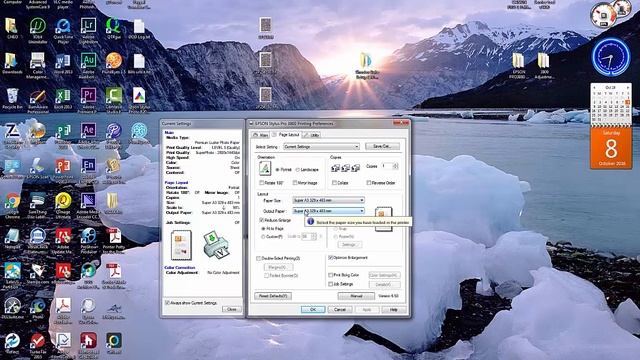Open the TurboTax desktop shortcut
Screen dimensions: 640x360
coord(38,344)
